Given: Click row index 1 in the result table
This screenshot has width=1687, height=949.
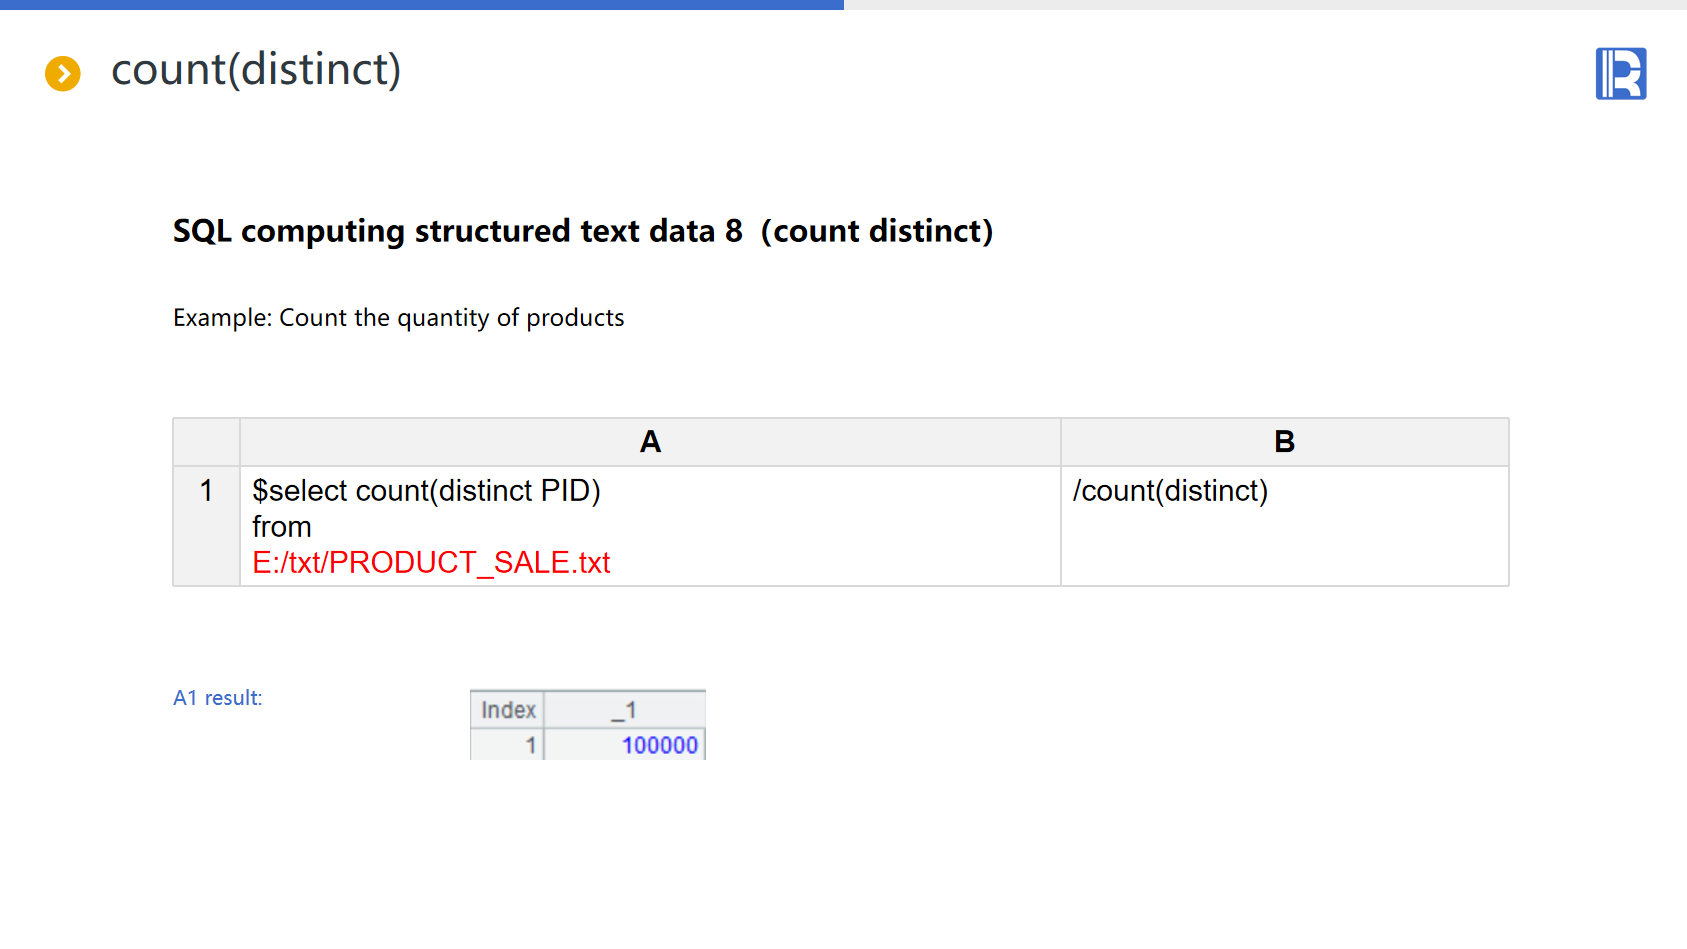Looking at the screenshot, I should [x=530, y=745].
